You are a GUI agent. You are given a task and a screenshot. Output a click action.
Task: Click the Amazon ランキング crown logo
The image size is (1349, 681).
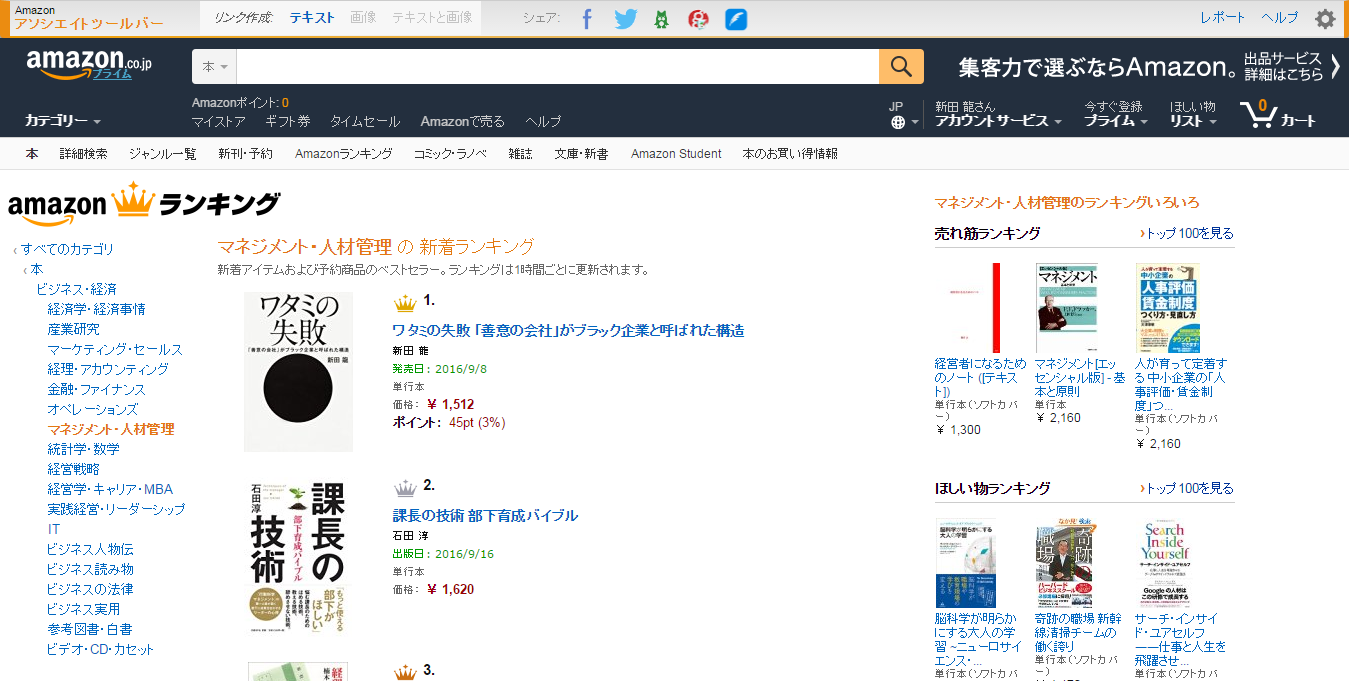pyautogui.click(x=144, y=202)
